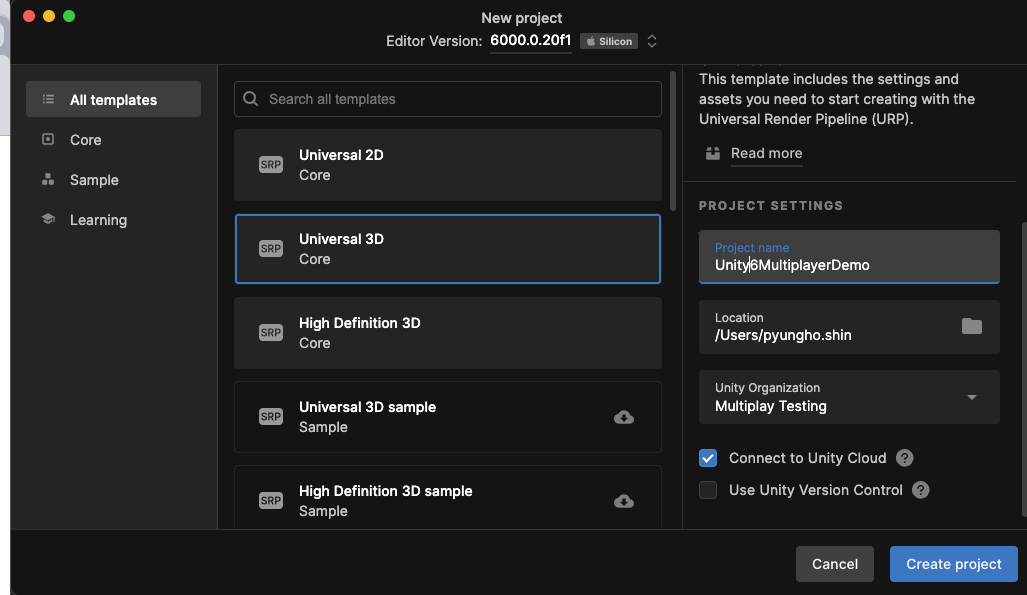Click the Create project button
The width and height of the screenshot is (1027, 595).
coord(954,564)
